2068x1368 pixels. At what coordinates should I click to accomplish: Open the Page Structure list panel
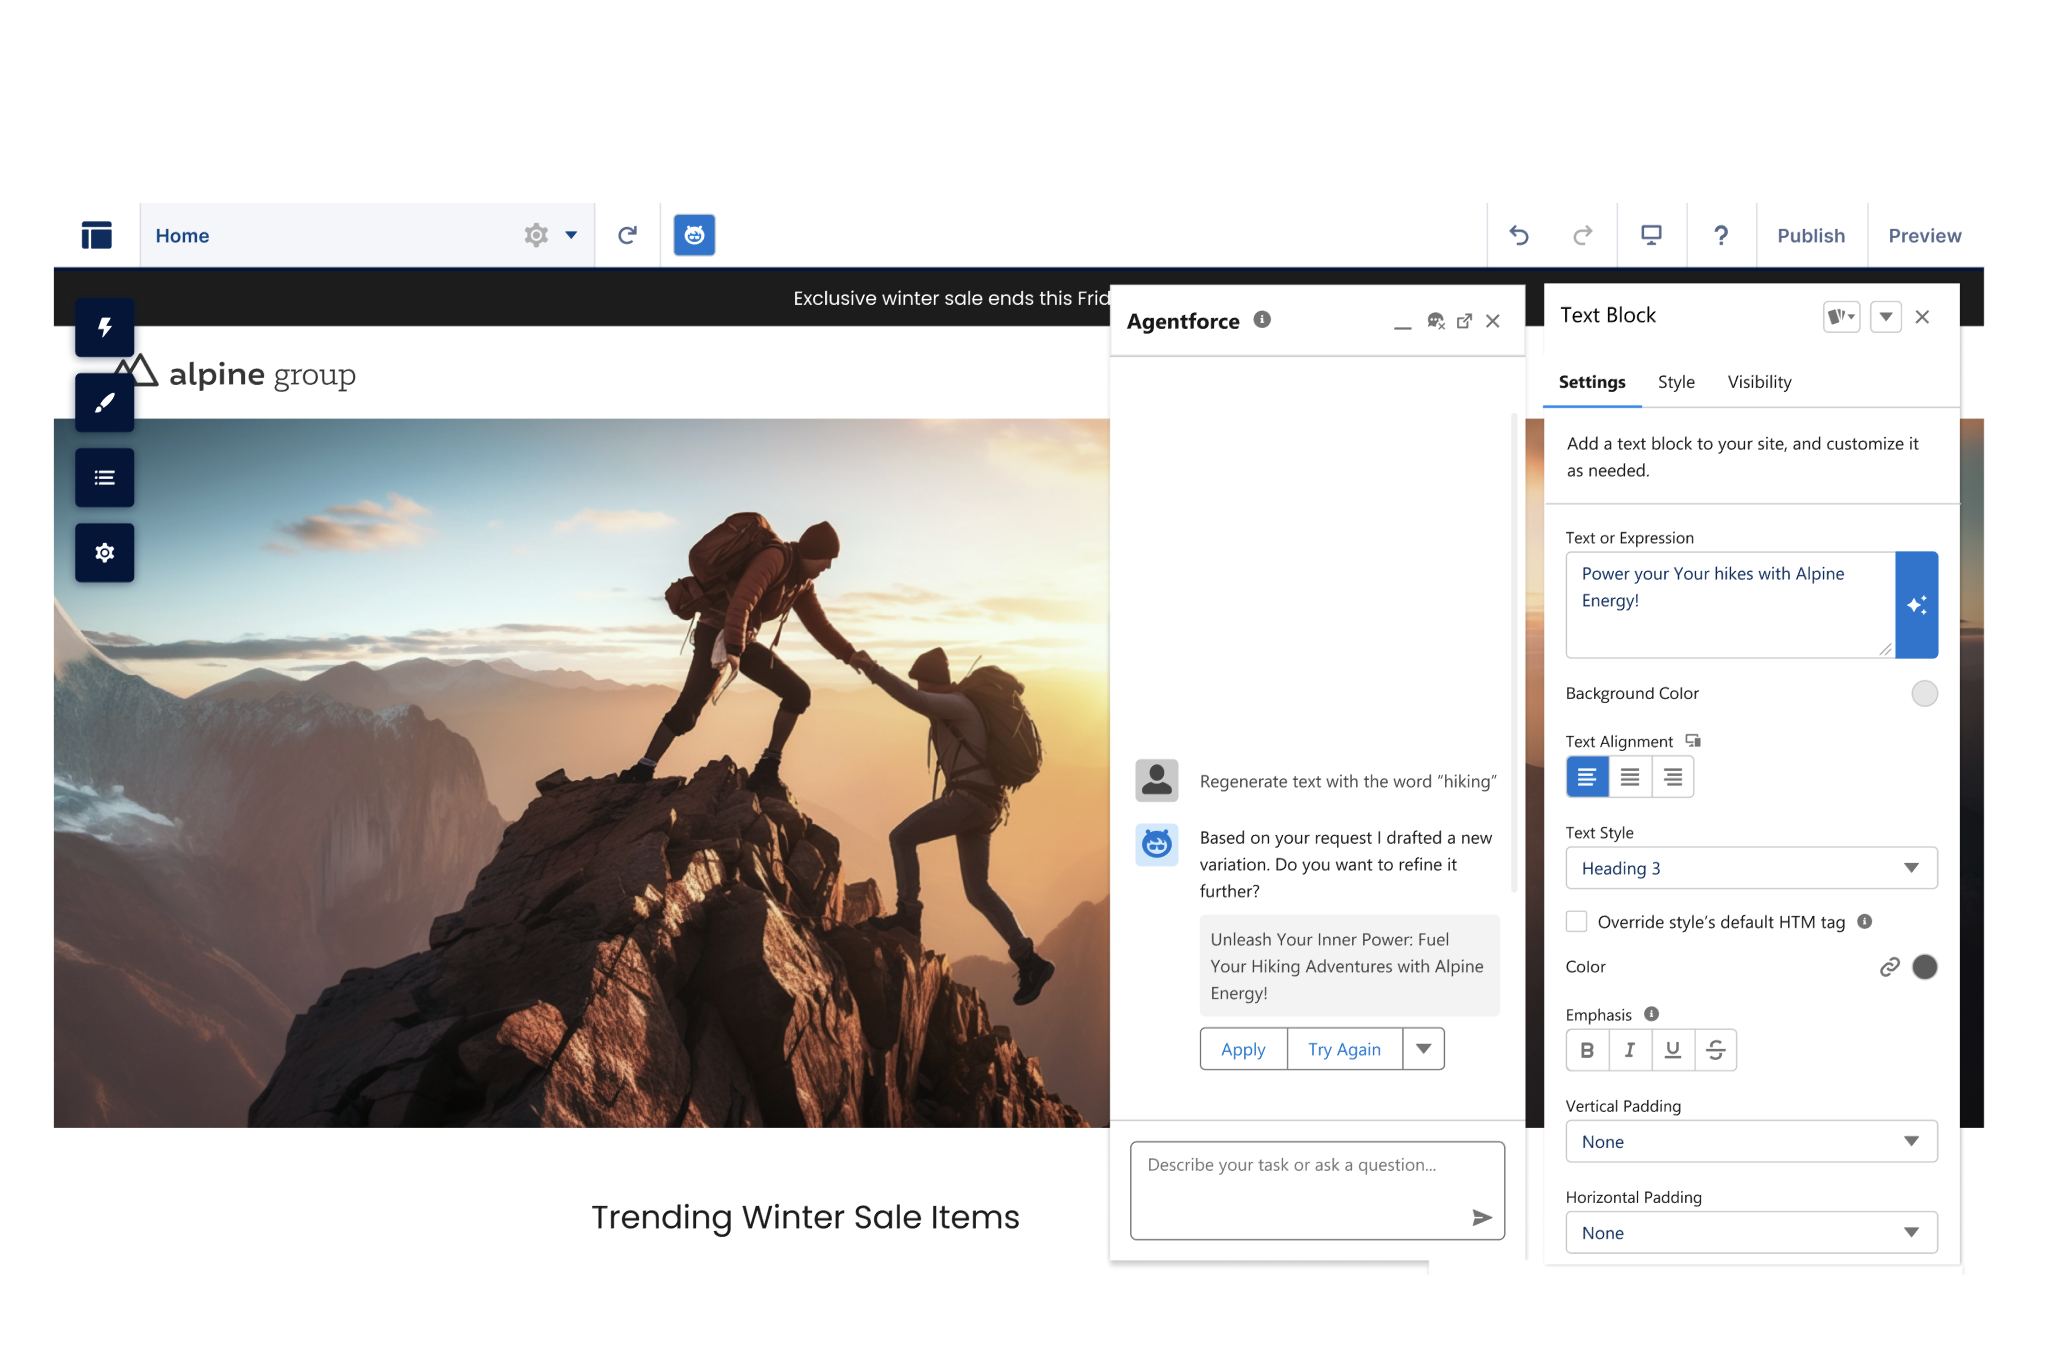pyautogui.click(x=104, y=478)
